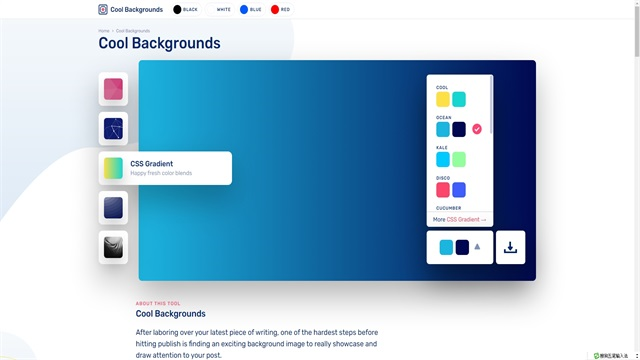This screenshot has height=360, width=640.
Task: Open the pink Trianglify background thumbnail
Action: pyautogui.click(x=113, y=89)
